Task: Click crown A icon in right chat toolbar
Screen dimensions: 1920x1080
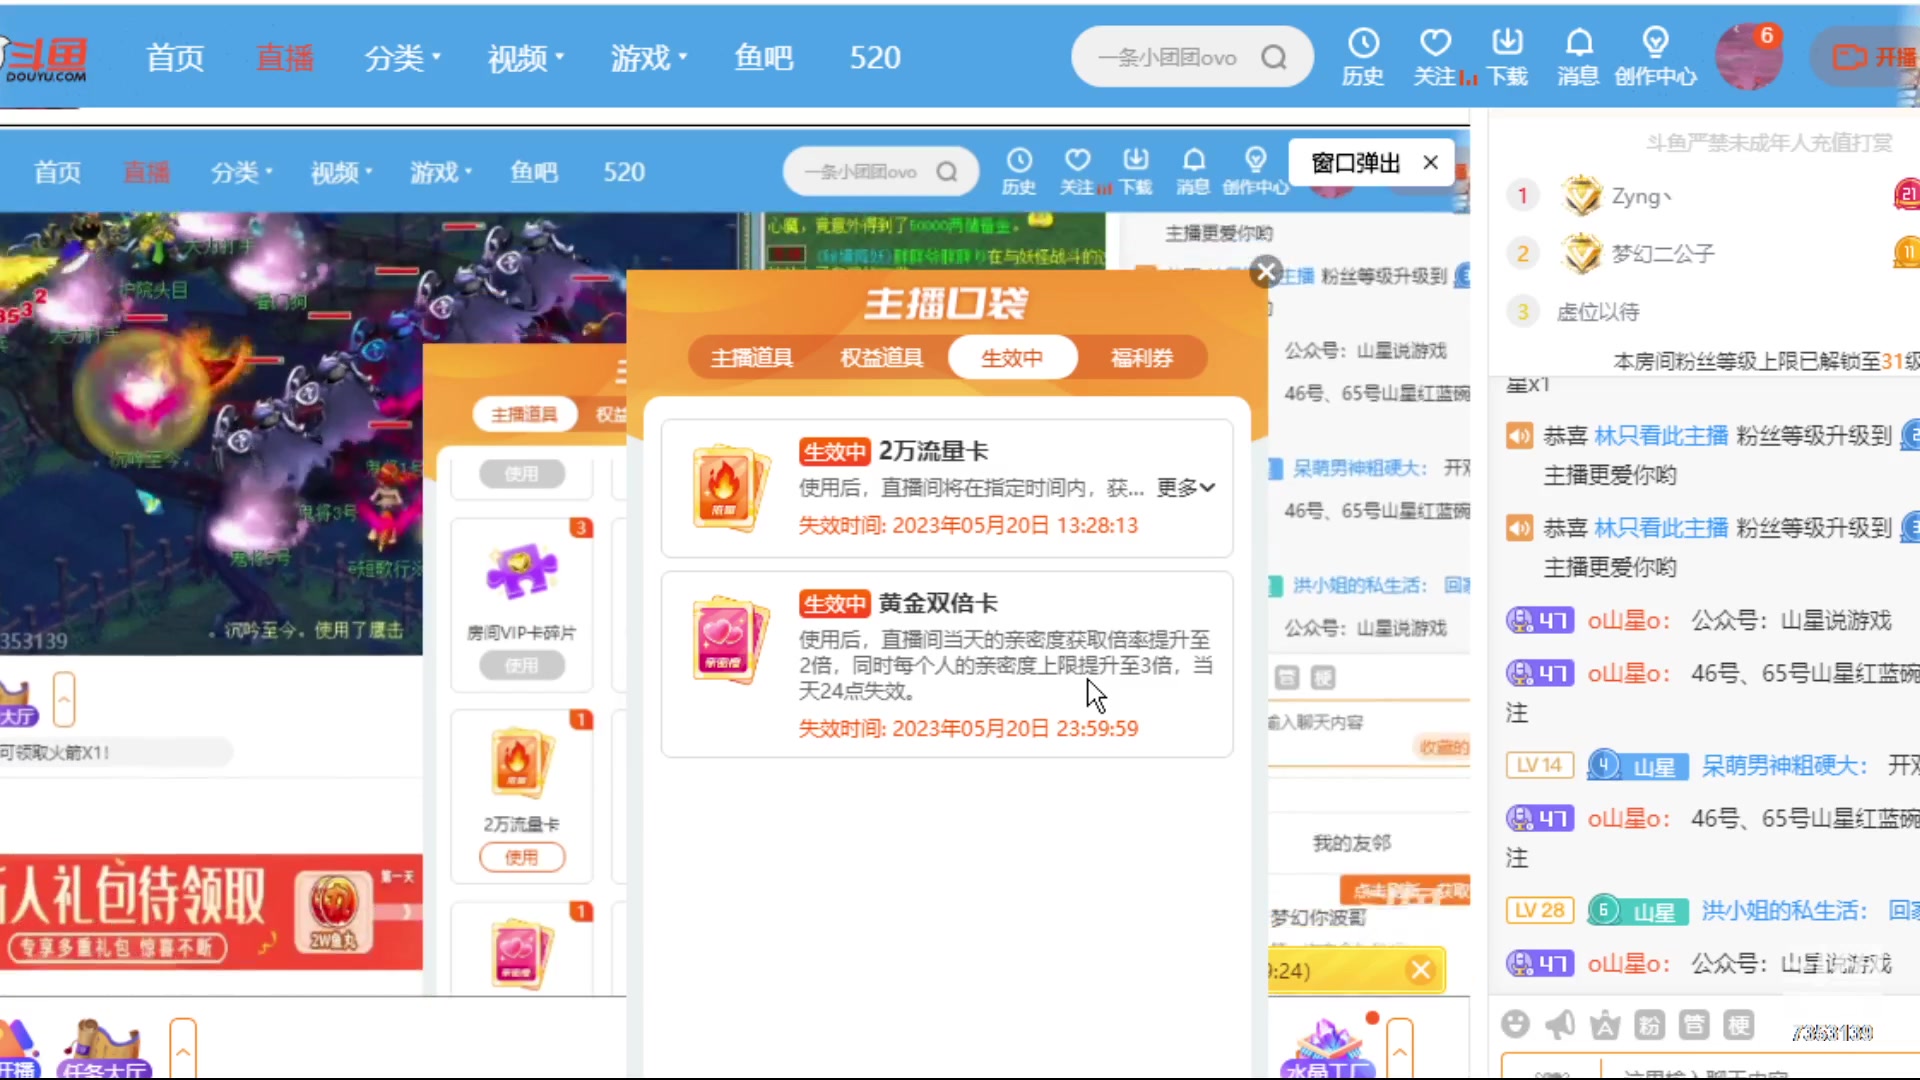Action: (x=1605, y=1024)
